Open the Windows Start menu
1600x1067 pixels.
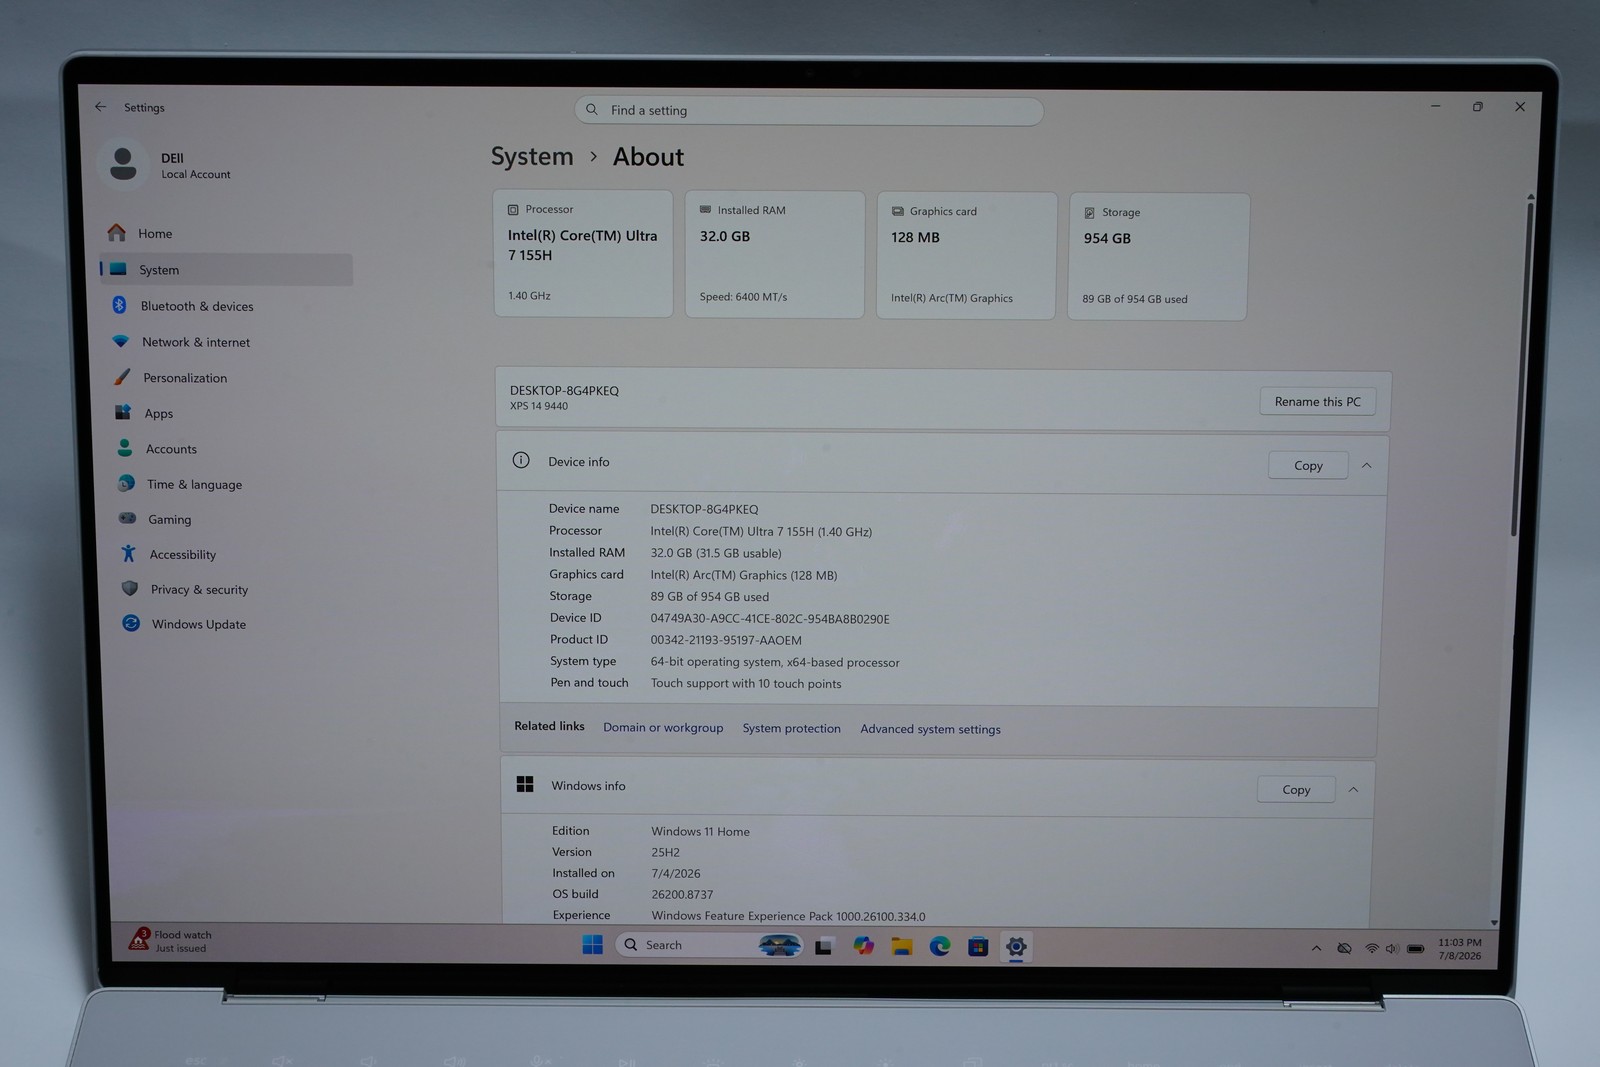[x=592, y=944]
